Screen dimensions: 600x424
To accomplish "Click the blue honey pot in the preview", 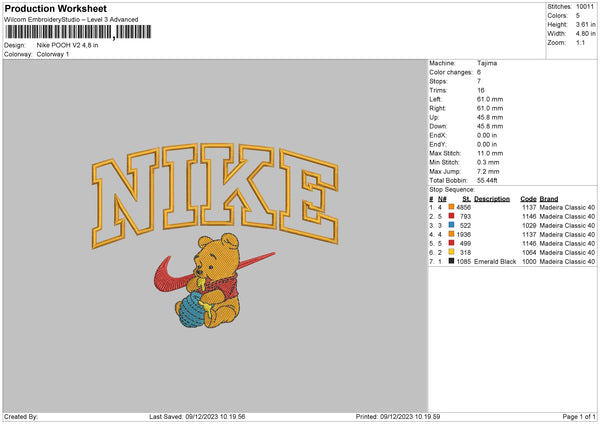I will 192,311.
